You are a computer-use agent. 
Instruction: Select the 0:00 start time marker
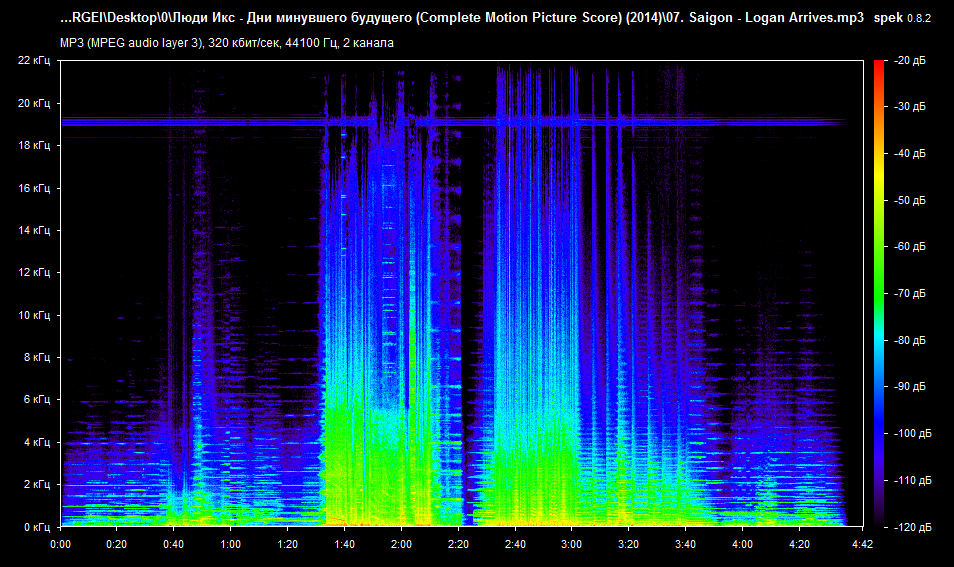coord(60,545)
